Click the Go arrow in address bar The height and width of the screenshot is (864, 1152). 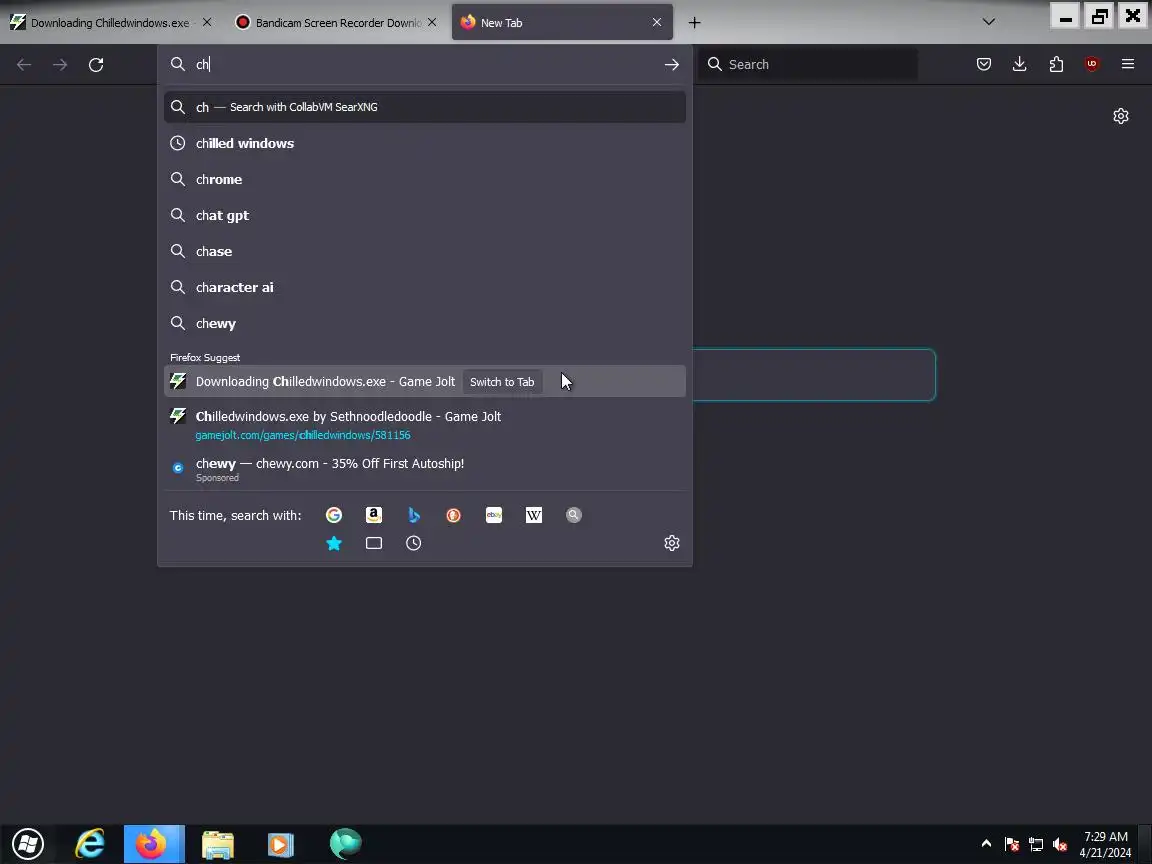point(672,65)
